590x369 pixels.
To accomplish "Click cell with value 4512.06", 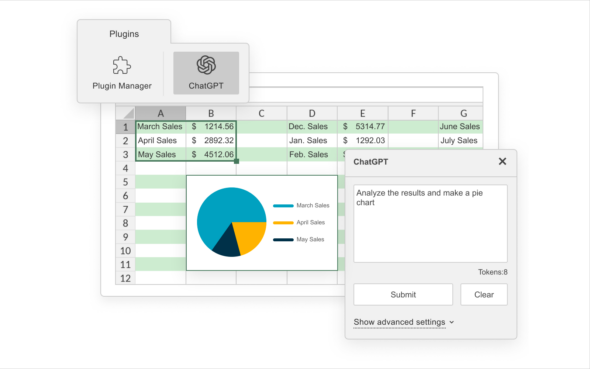I will 211,155.
